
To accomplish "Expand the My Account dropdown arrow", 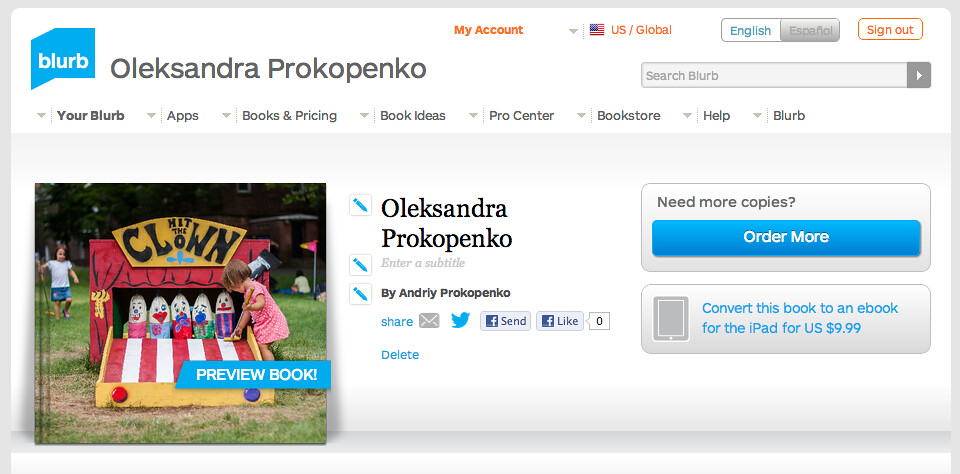I will point(573,31).
